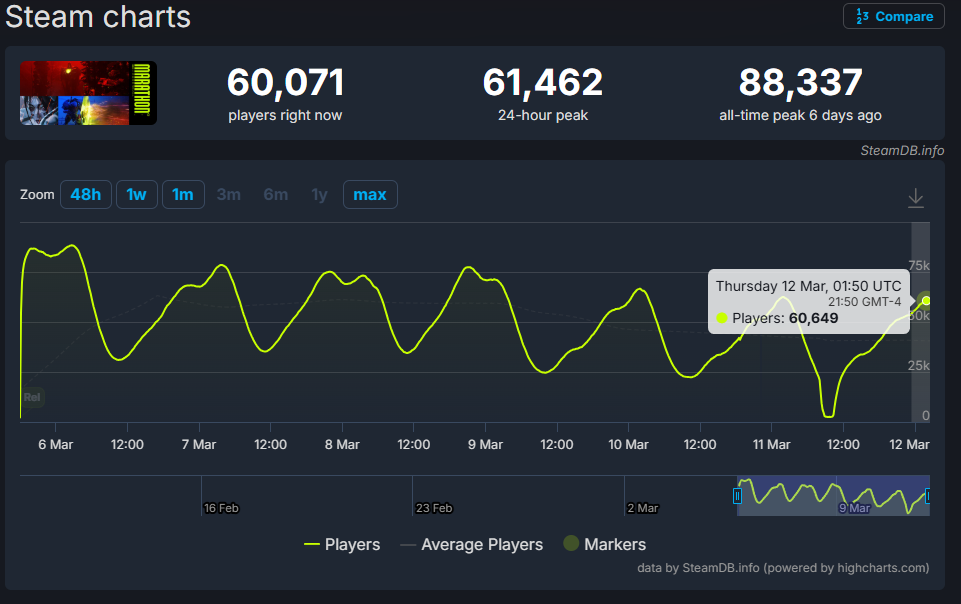The width and height of the screenshot is (961, 604).
Task: Click the '10 Mar' axis label
Action: (628, 445)
